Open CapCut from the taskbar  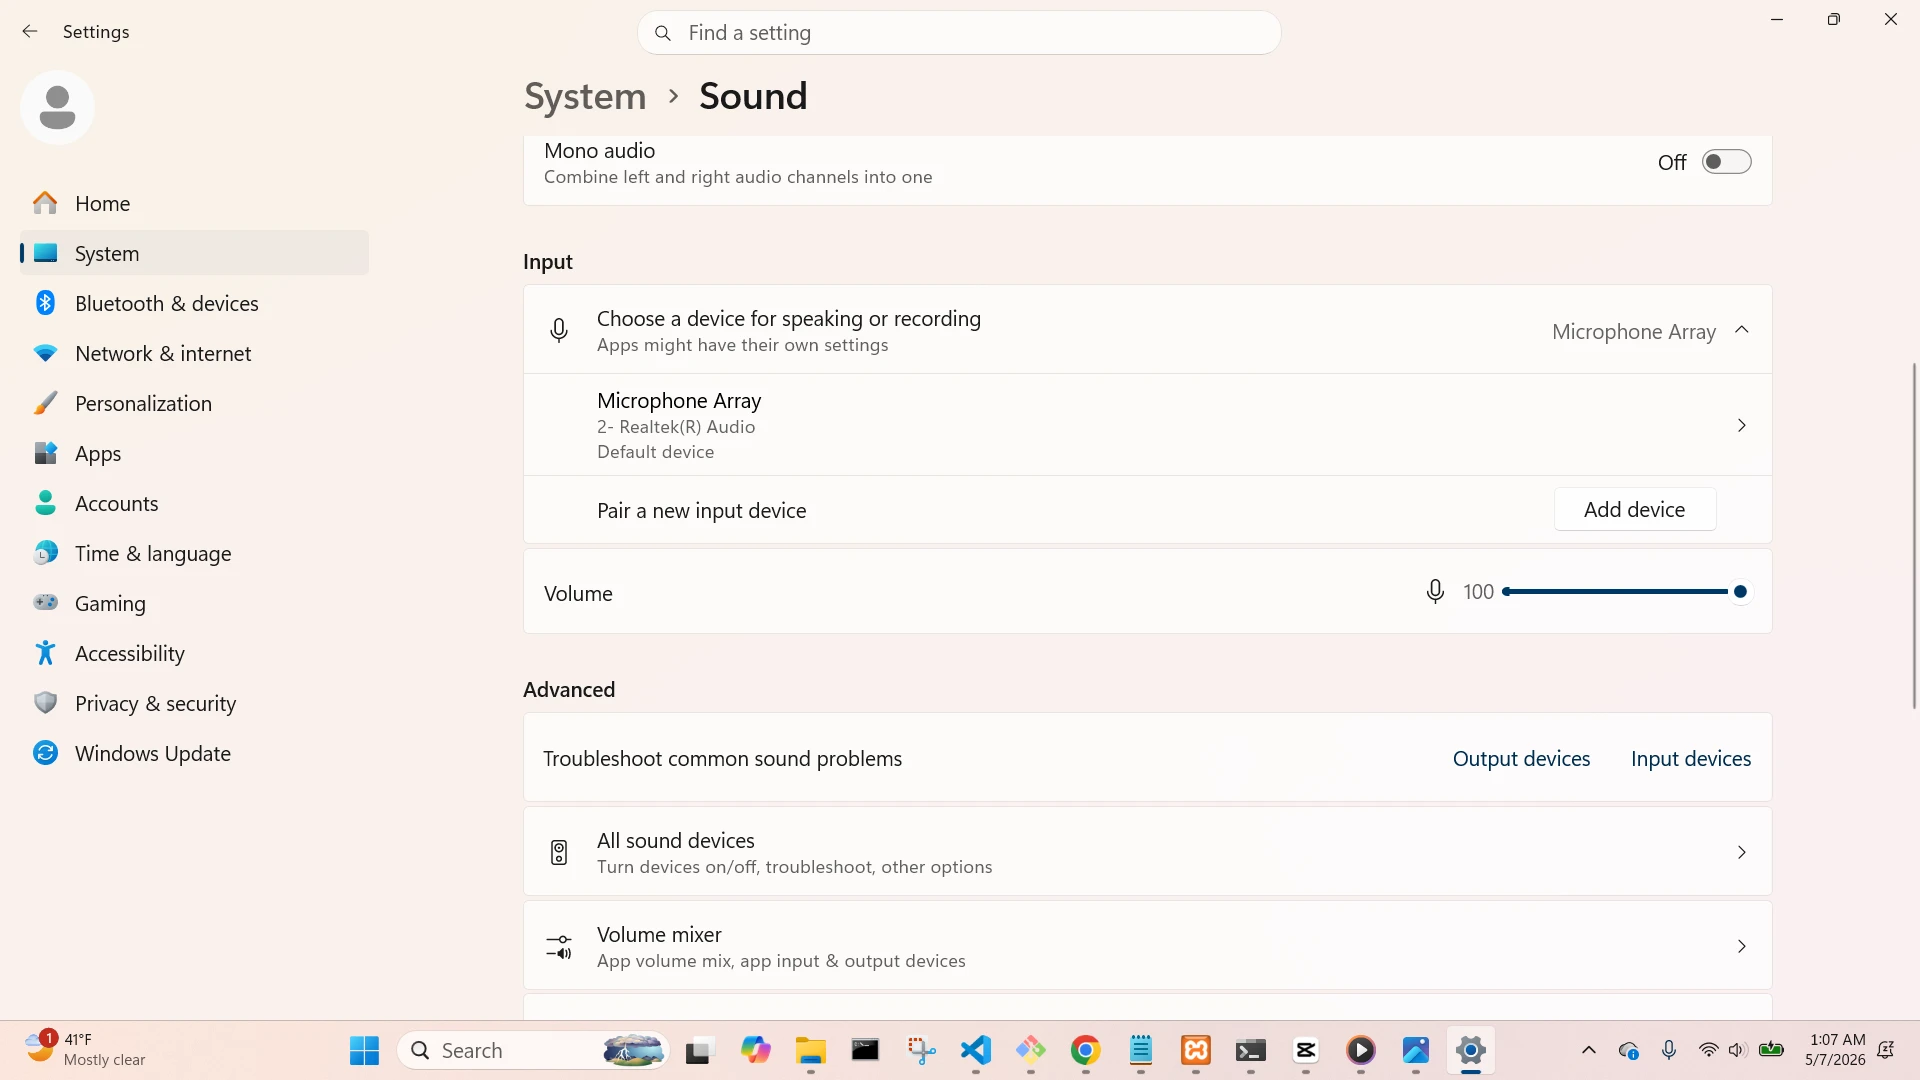pos(1306,1050)
